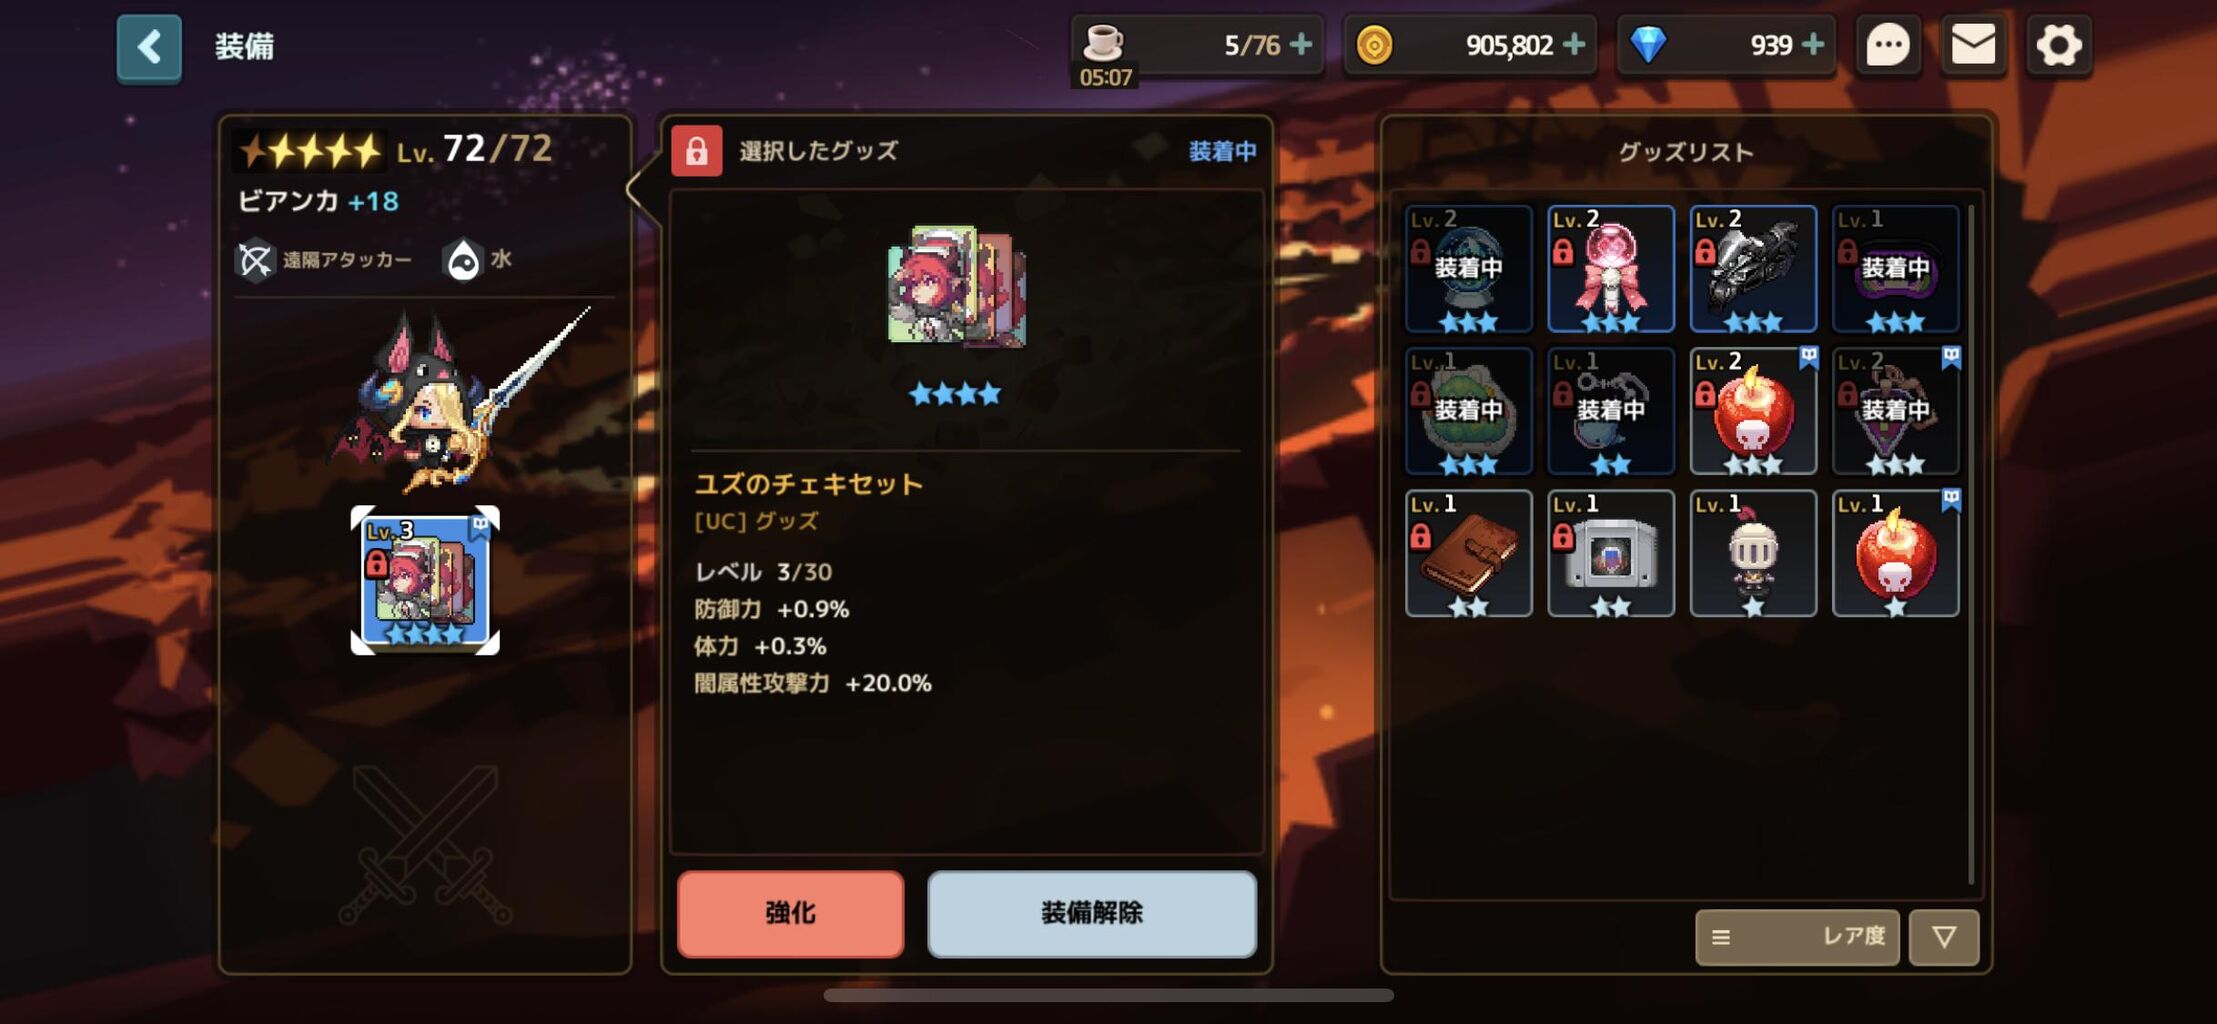Open settings via the gear icon
The image size is (2217, 1024).
coord(2058,45)
